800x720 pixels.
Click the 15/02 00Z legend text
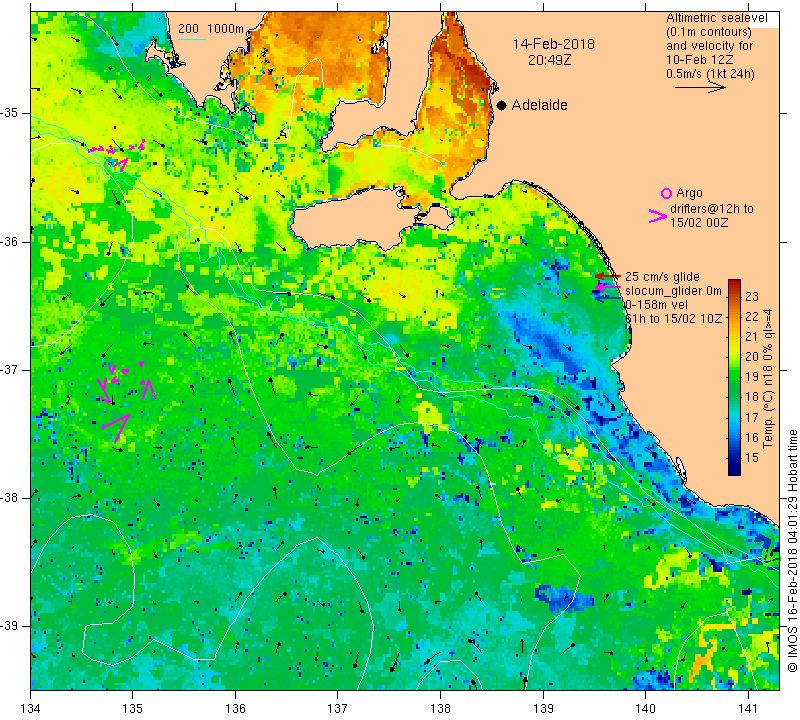pos(699,223)
